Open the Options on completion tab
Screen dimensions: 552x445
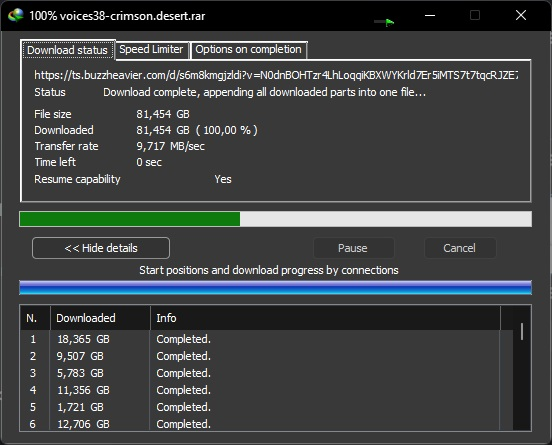(x=249, y=49)
